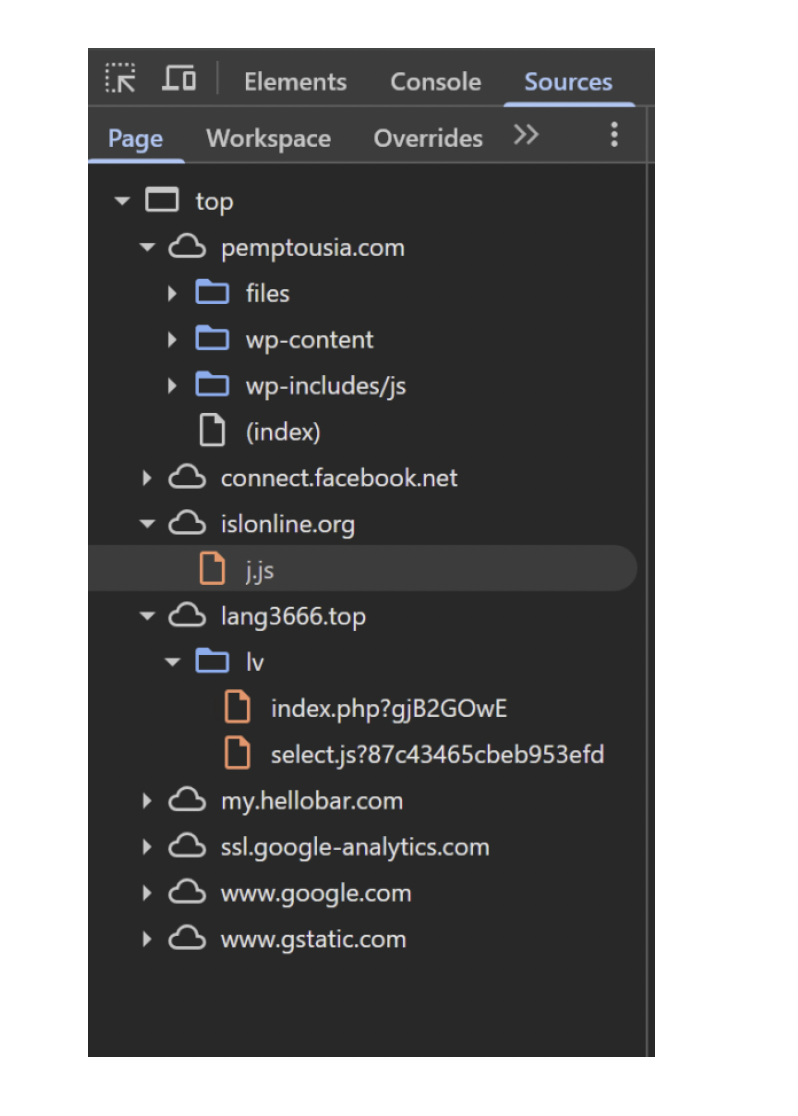Expand the files folder arrow

click(x=173, y=294)
